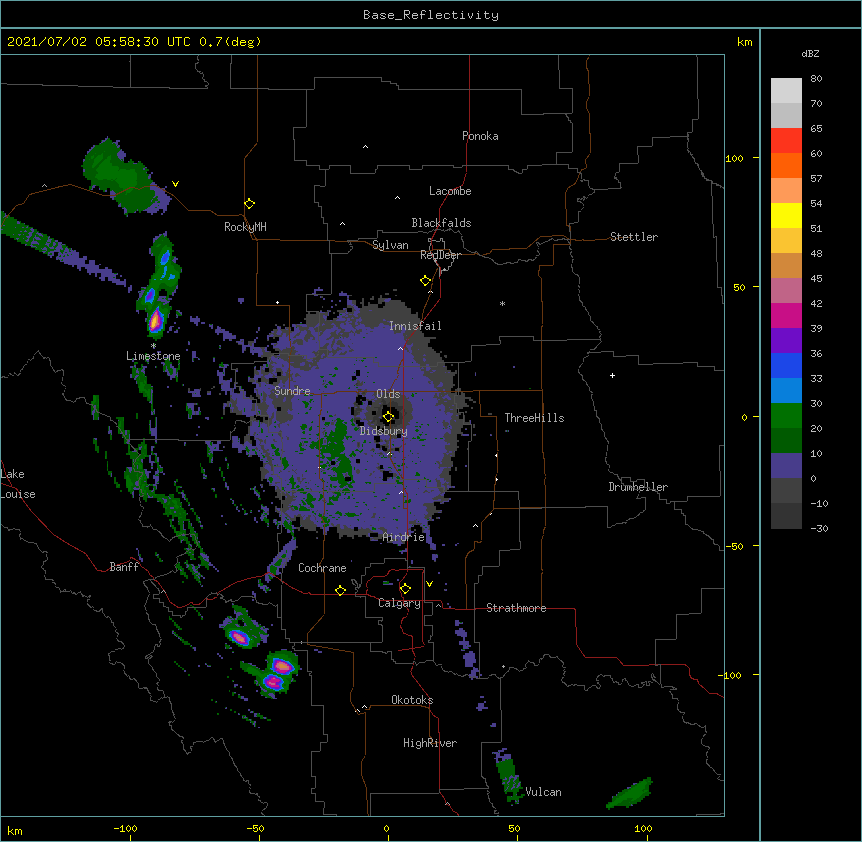
Task: Click the Cochrane label
Action: click(x=322, y=568)
